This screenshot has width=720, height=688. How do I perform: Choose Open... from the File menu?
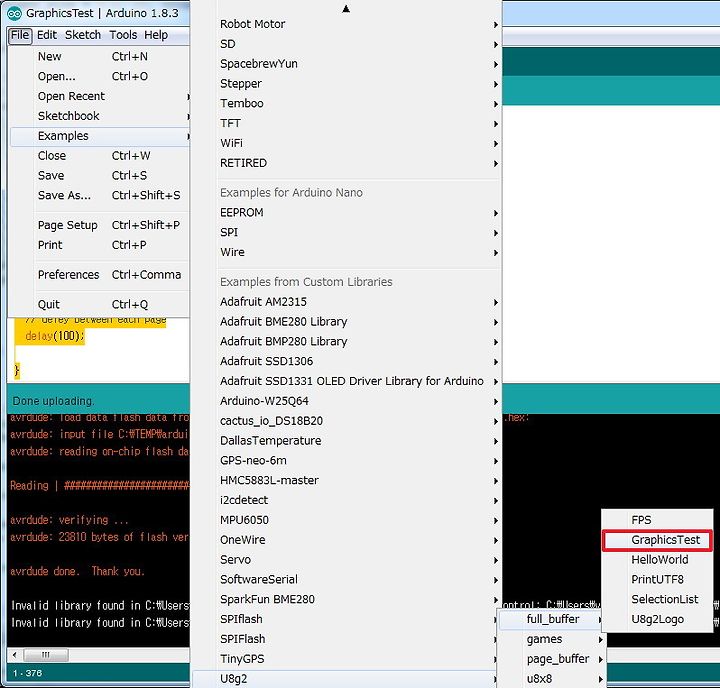coord(100,76)
